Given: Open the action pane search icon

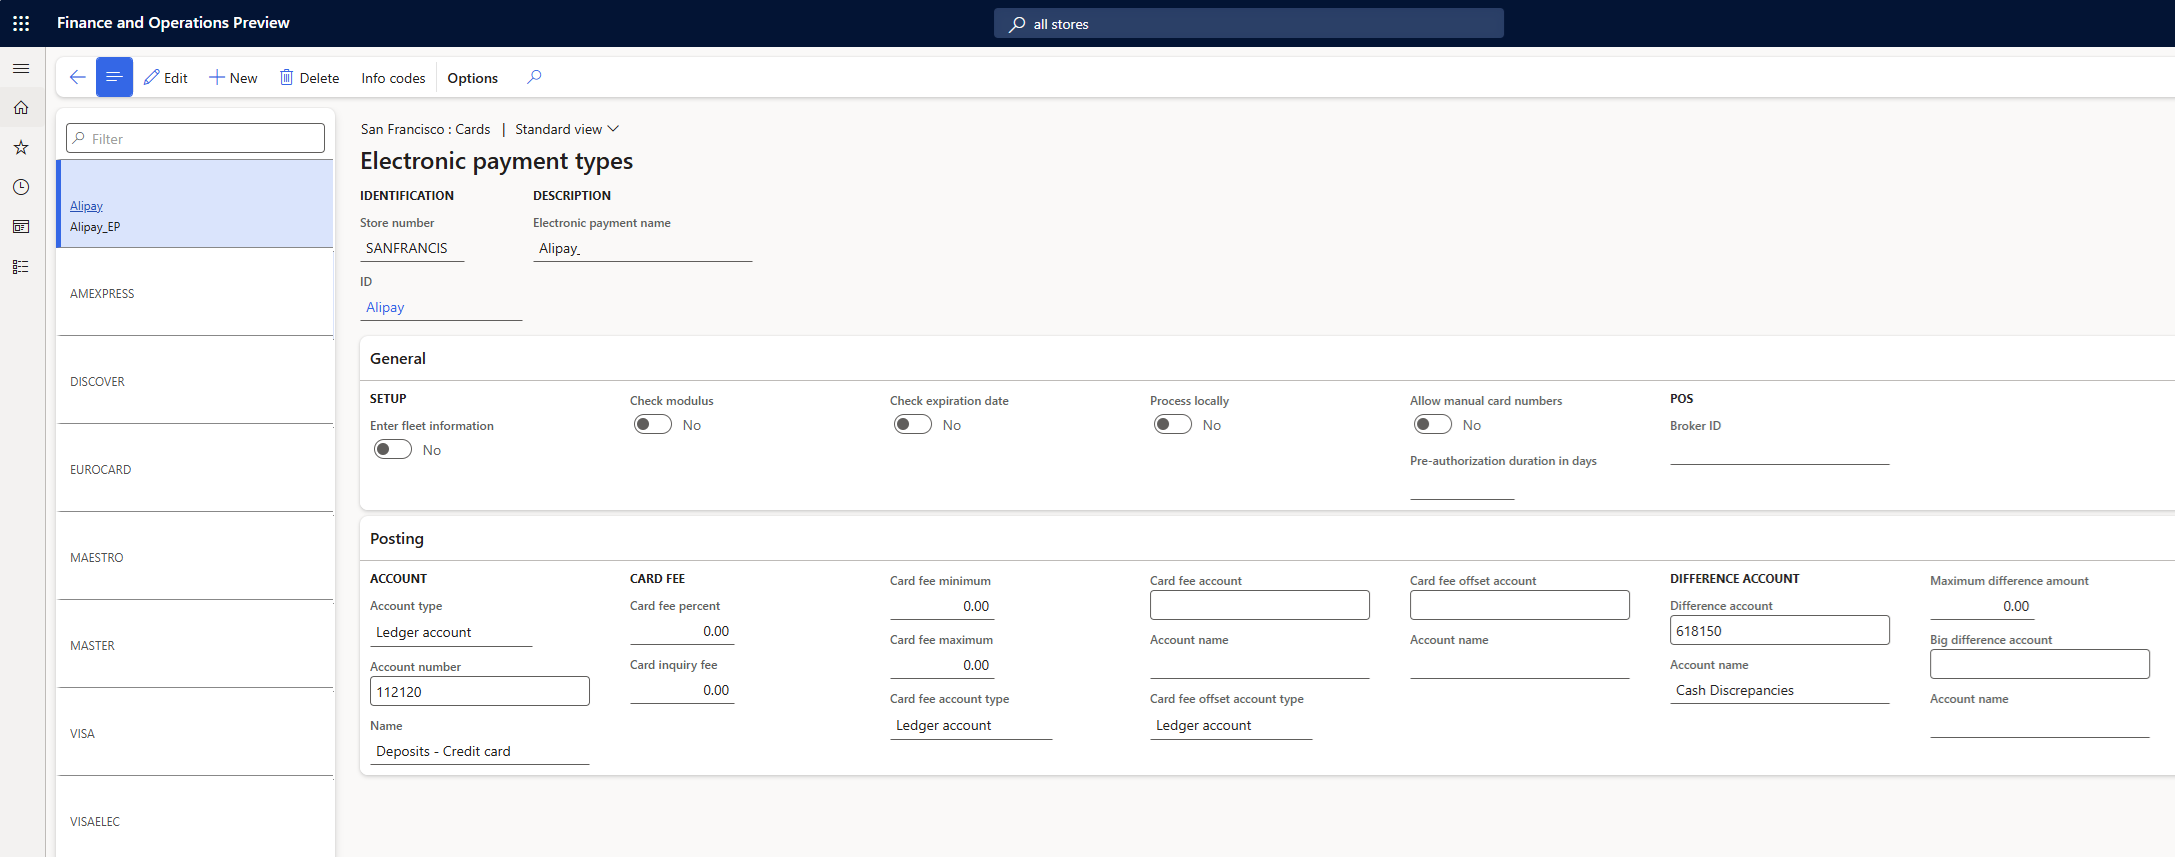Looking at the screenshot, I should click(x=534, y=77).
